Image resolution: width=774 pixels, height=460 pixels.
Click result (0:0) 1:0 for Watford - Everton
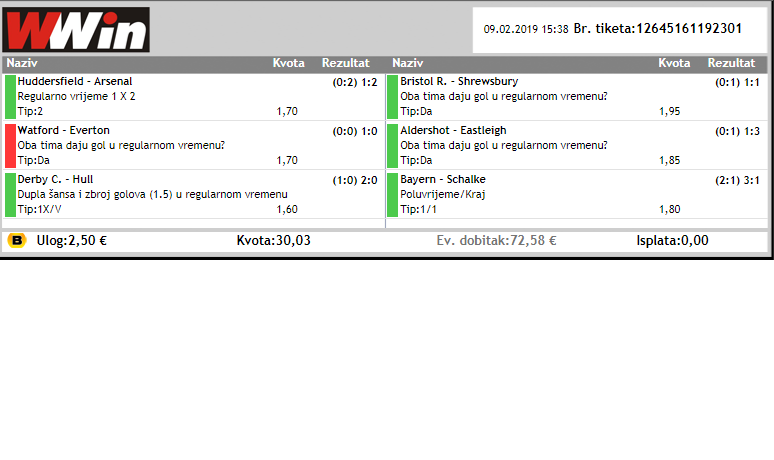(x=355, y=131)
